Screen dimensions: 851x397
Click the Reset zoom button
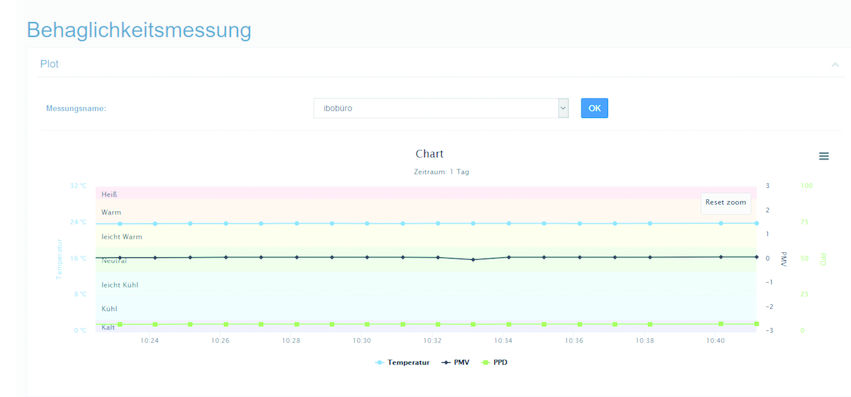(726, 203)
